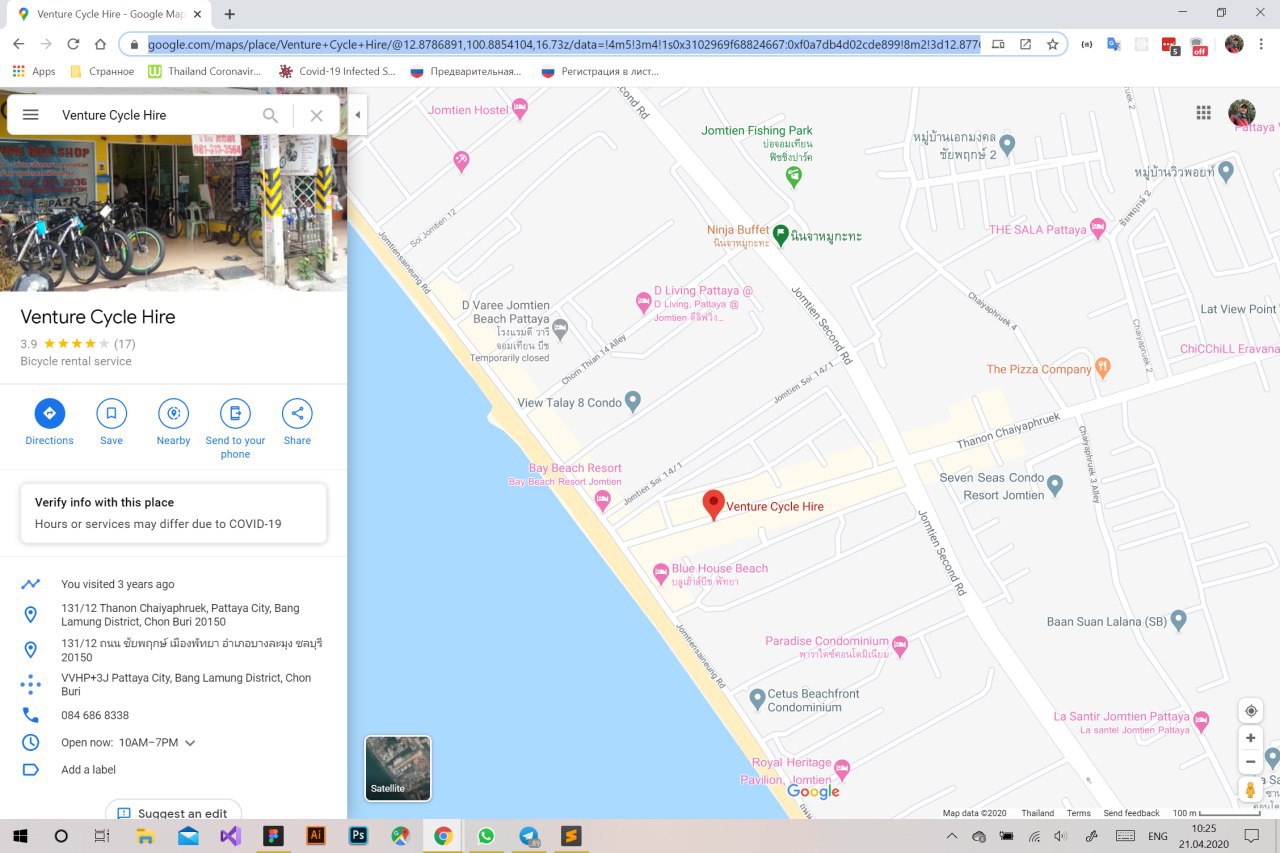Click the Share icon
1280x853 pixels.
pos(297,413)
